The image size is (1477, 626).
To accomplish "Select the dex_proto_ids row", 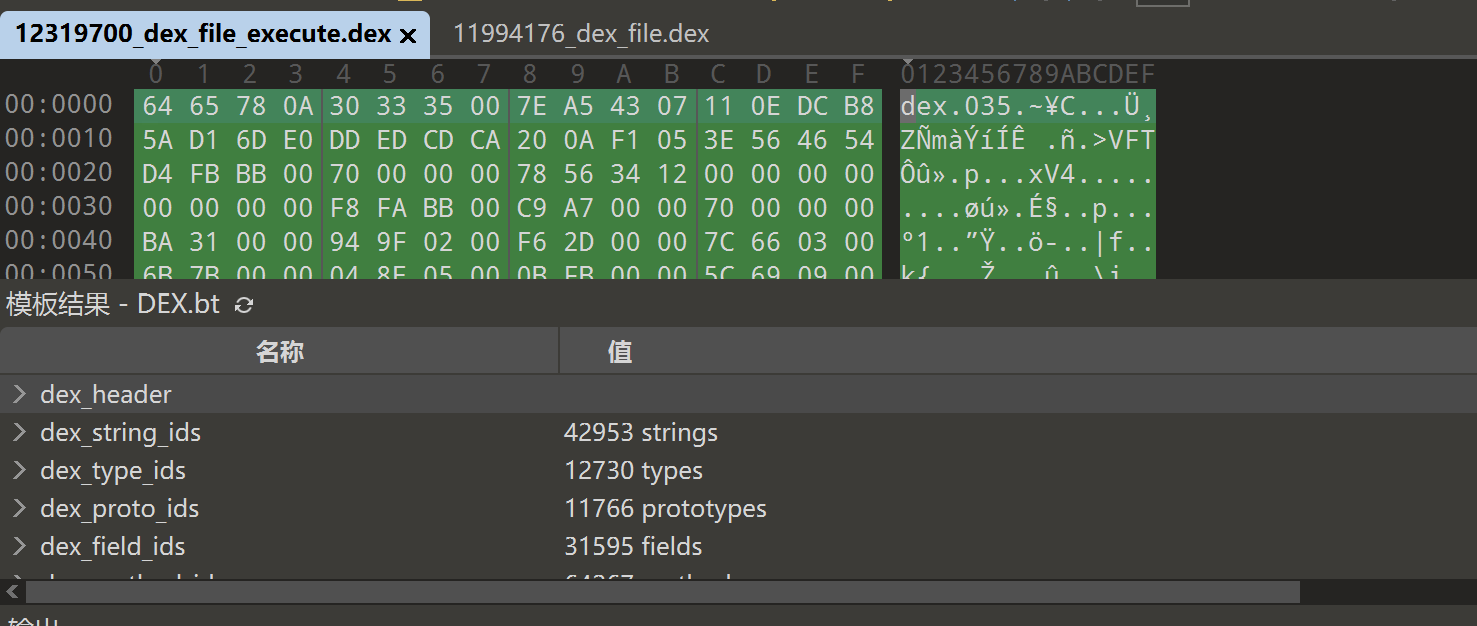I will [x=738, y=508].
